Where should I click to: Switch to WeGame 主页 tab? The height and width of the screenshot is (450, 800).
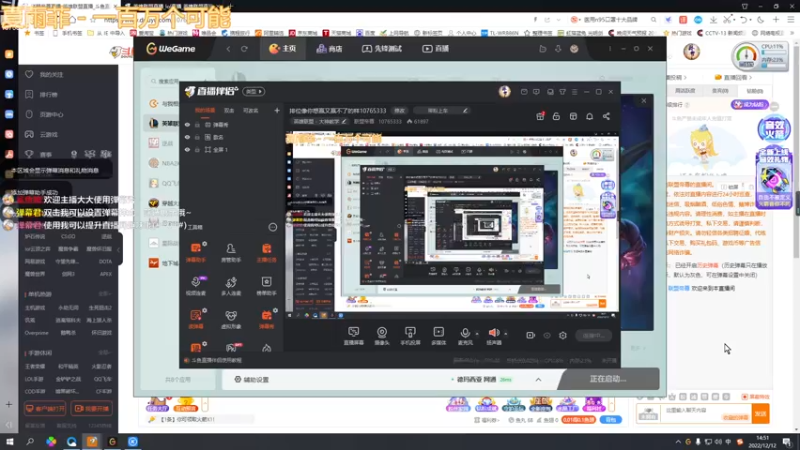click(x=282, y=48)
